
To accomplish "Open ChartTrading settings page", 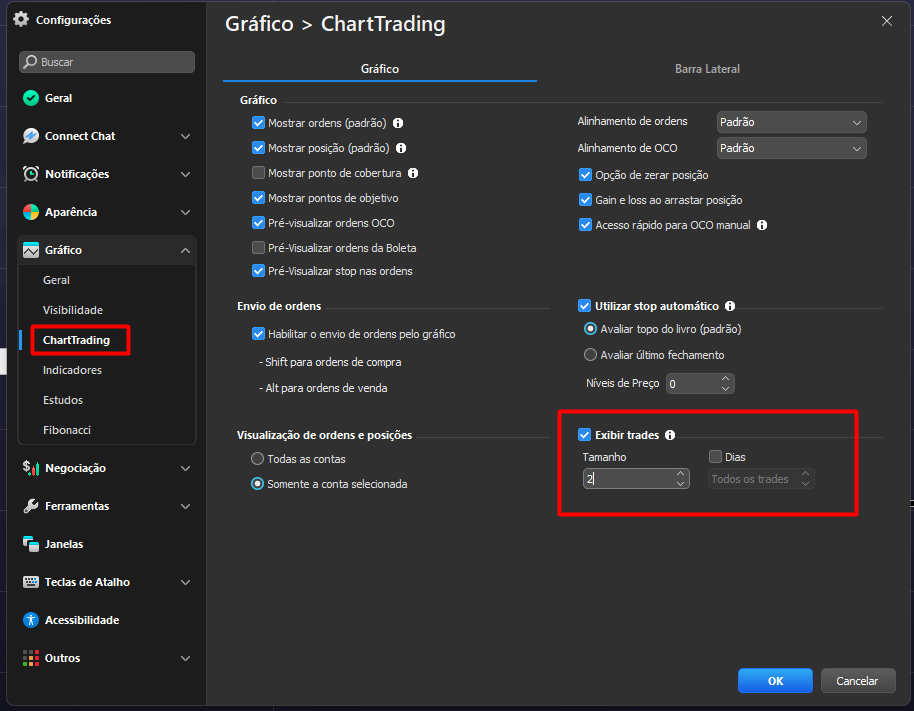I will [76, 340].
